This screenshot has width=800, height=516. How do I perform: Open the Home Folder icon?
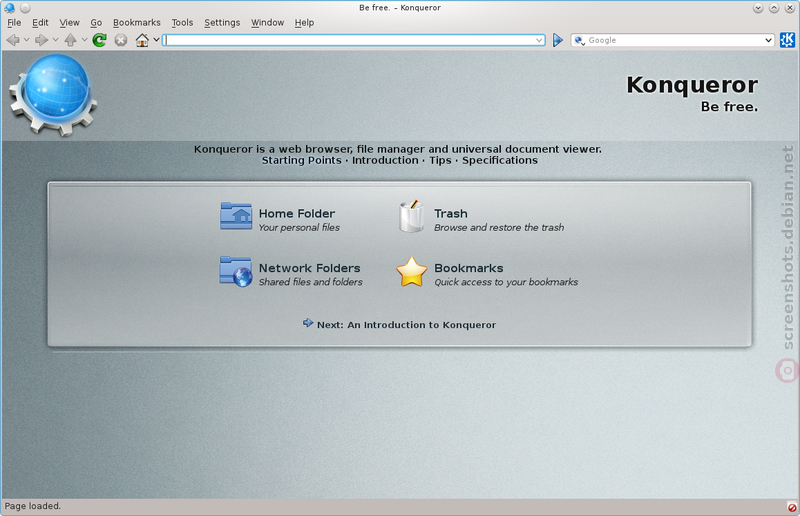(x=236, y=216)
